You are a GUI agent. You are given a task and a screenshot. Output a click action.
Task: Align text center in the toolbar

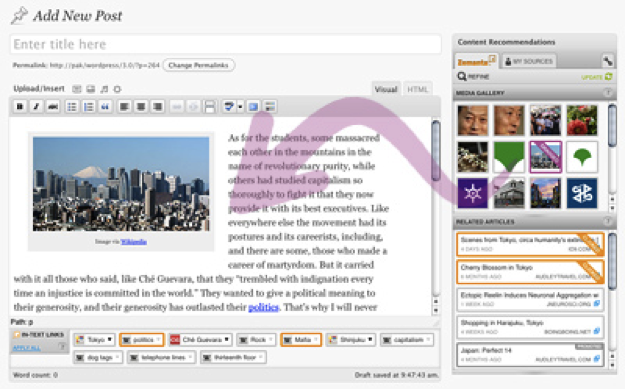pos(141,106)
